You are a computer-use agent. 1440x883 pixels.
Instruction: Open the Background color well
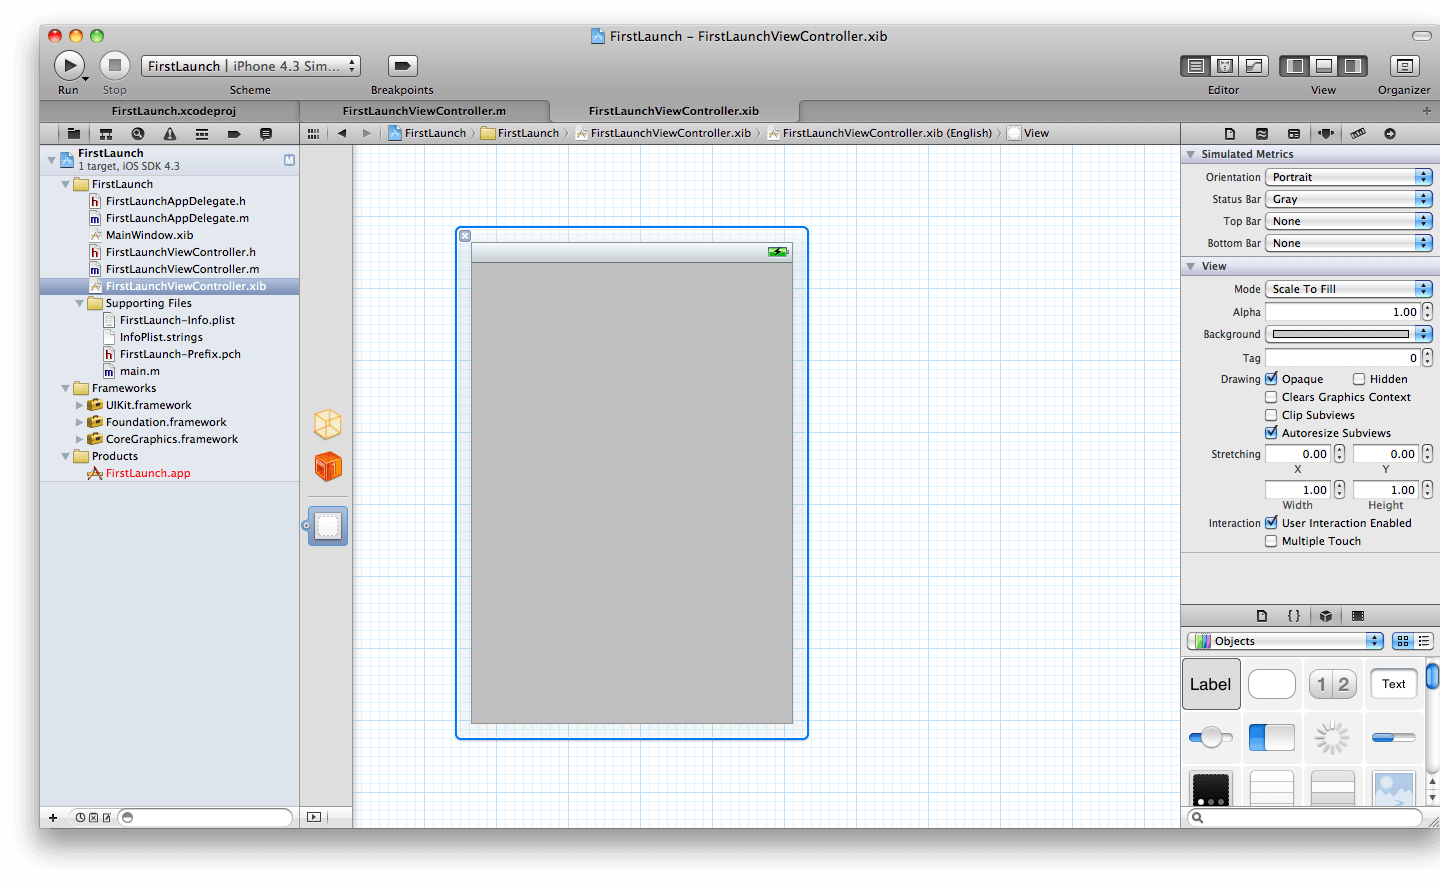[1340, 334]
